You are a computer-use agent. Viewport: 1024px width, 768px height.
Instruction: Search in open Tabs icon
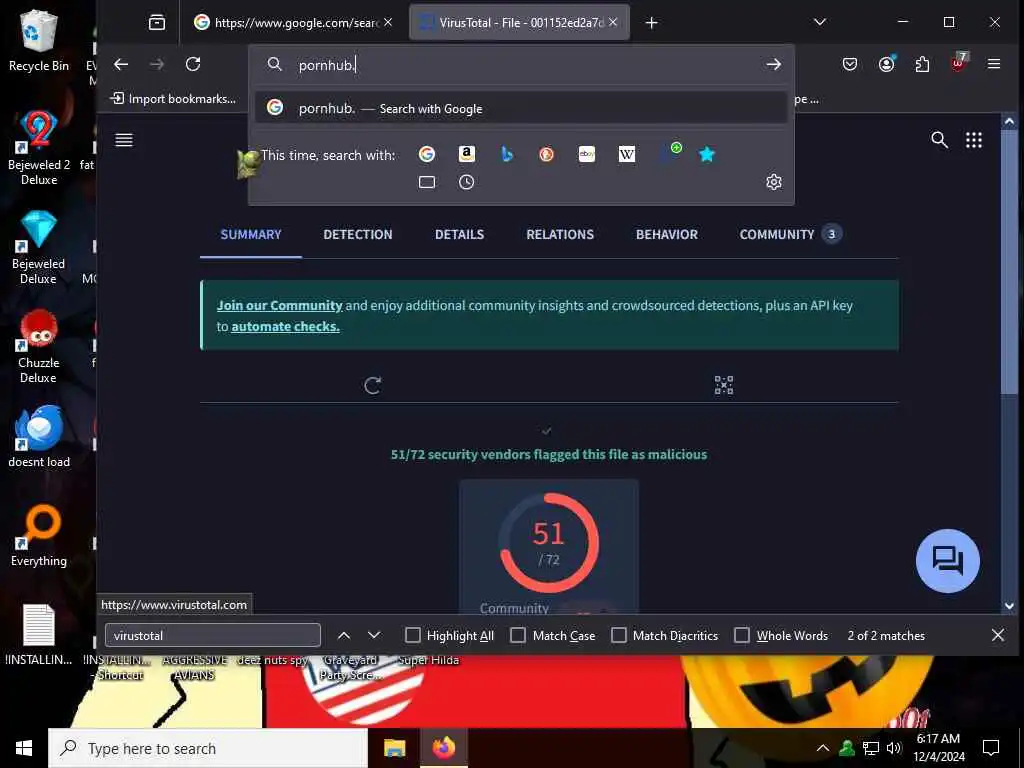(x=426, y=182)
